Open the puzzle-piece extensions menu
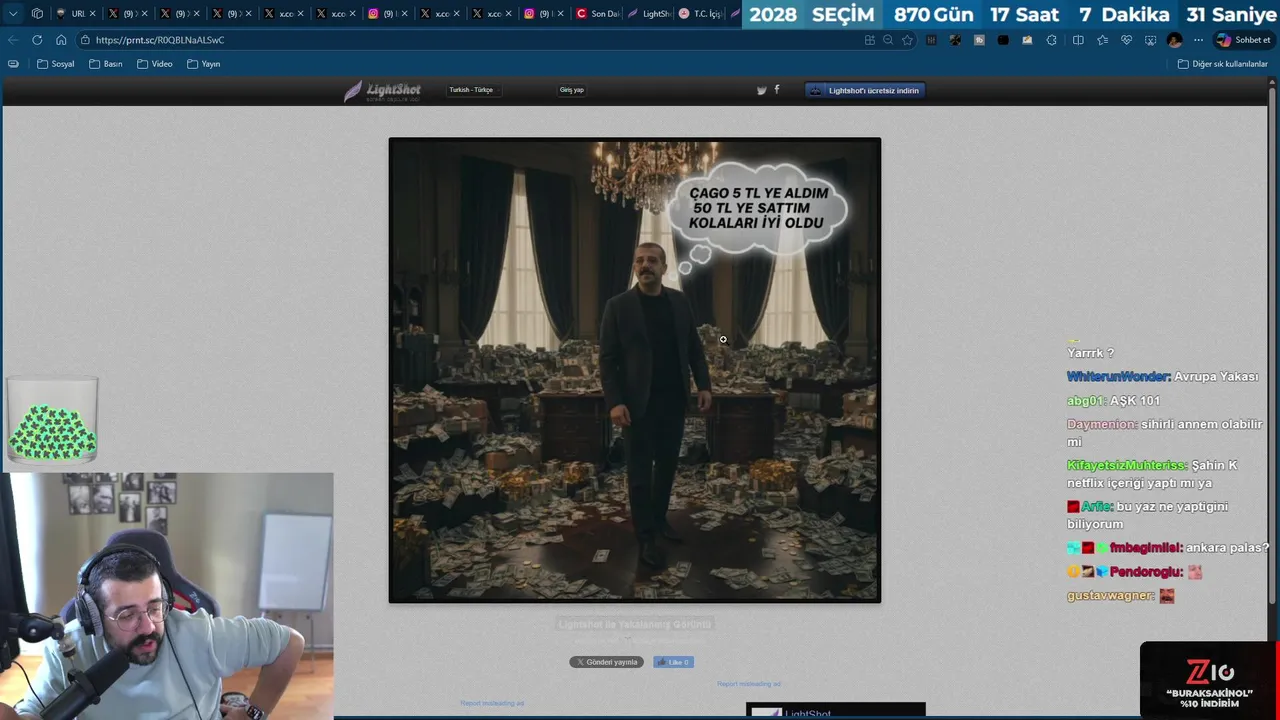The width and height of the screenshot is (1280, 720). (x=1051, y=40)
